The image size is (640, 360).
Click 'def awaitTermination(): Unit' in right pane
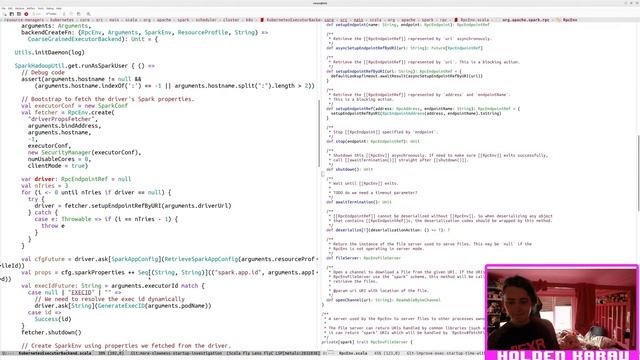click(359, 202)
